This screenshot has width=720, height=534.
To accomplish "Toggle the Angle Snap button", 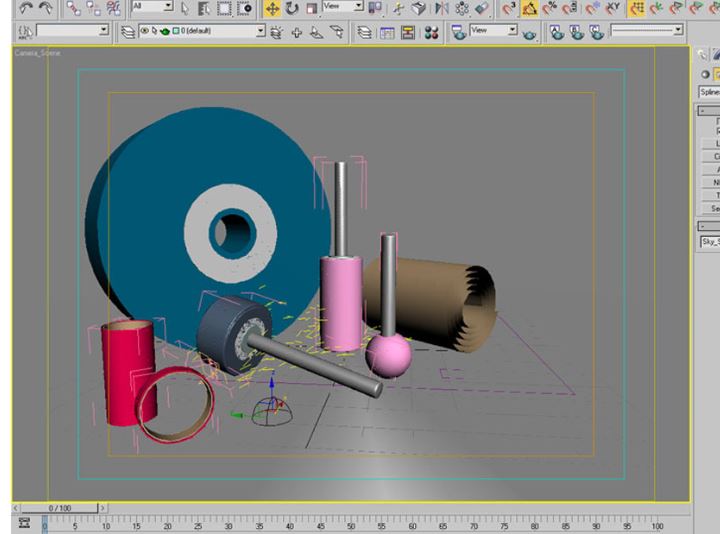I will click(529, 8).
